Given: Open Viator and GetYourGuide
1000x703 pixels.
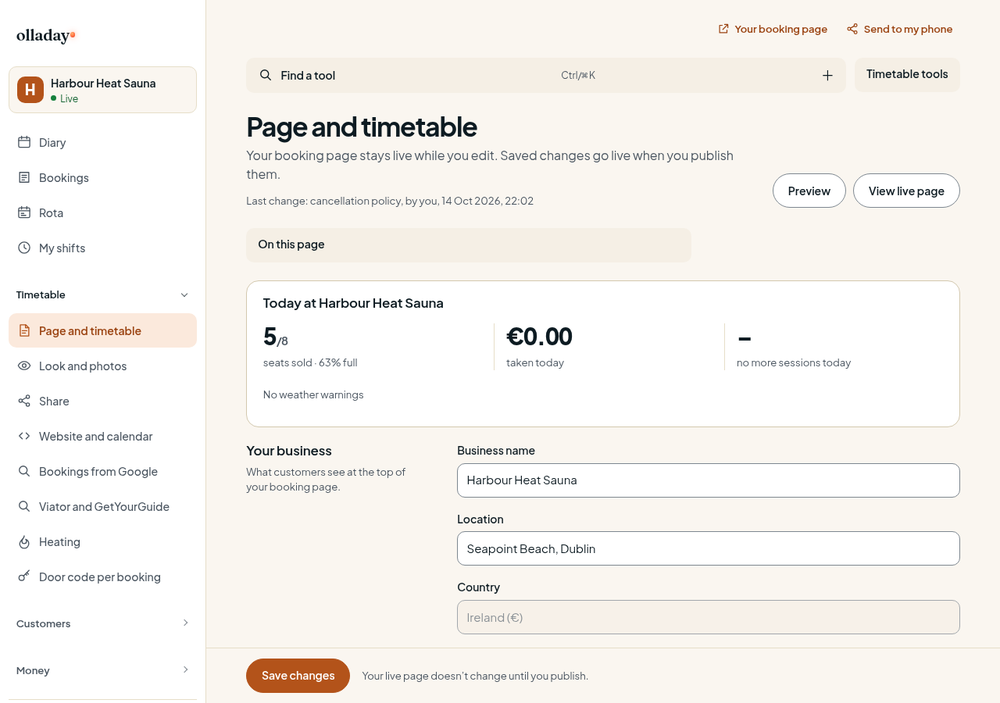Looking at the screenshot, I should pos(103,506).
